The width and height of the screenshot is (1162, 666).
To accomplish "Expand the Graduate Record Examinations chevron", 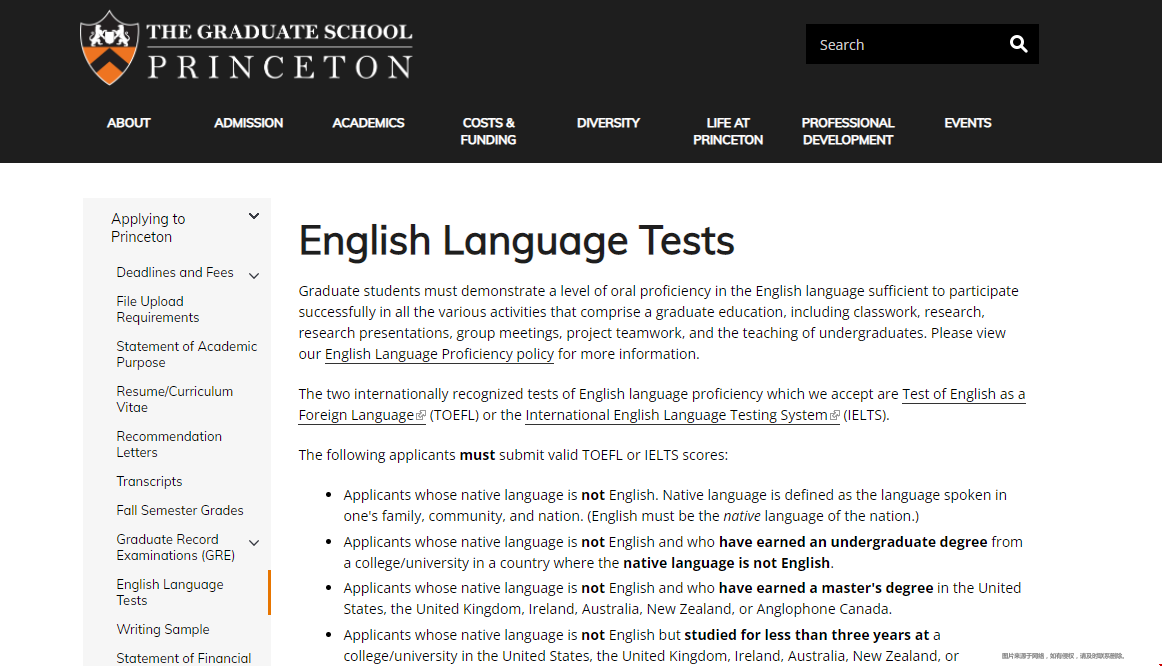I will point(254,543).
